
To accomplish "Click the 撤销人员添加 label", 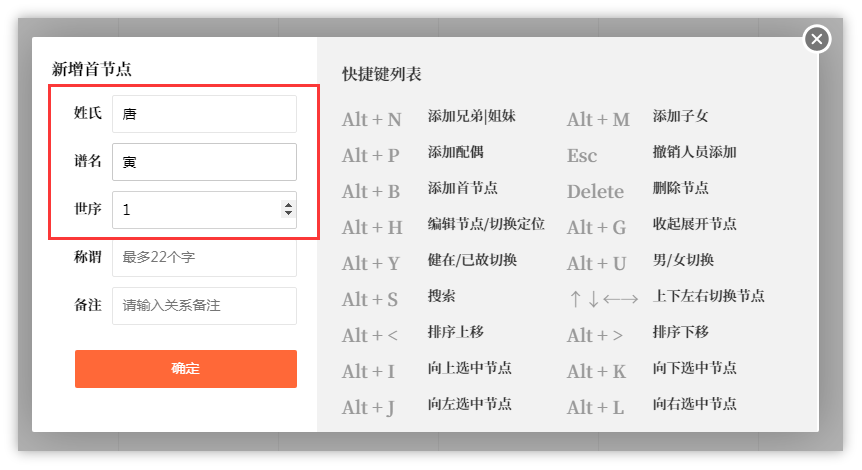I will 694,152.
